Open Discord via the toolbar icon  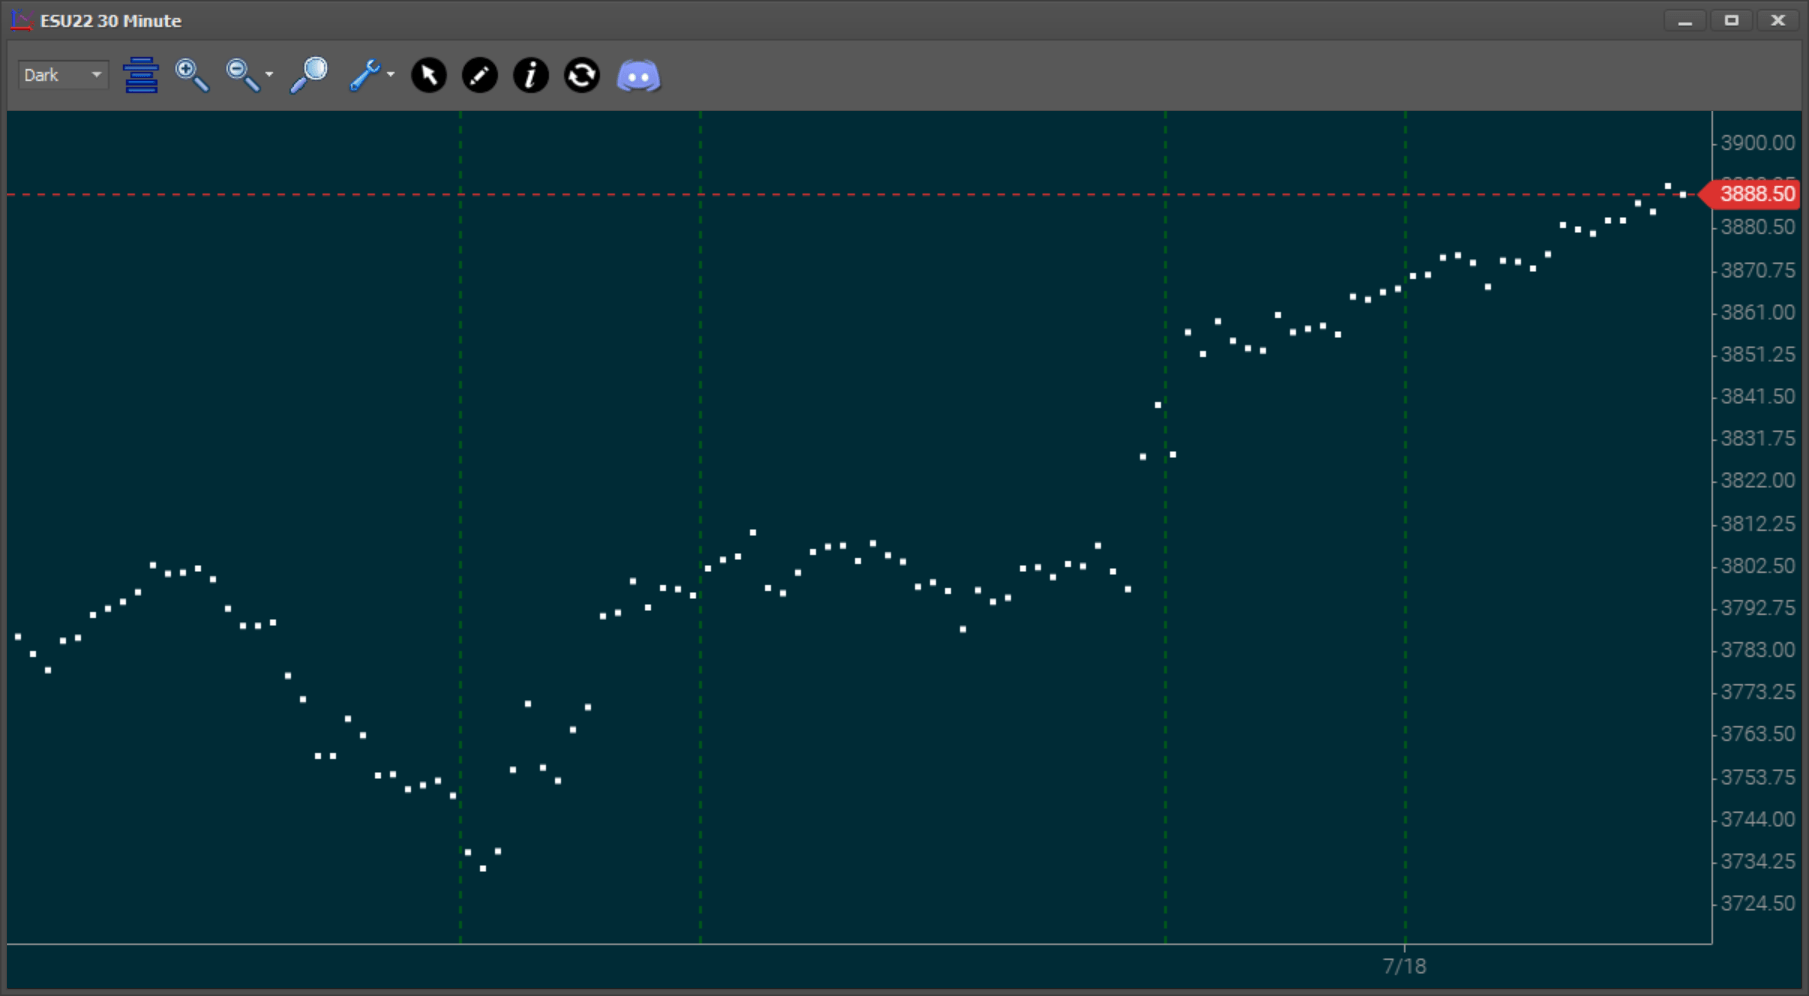click(x=639, y=75)
